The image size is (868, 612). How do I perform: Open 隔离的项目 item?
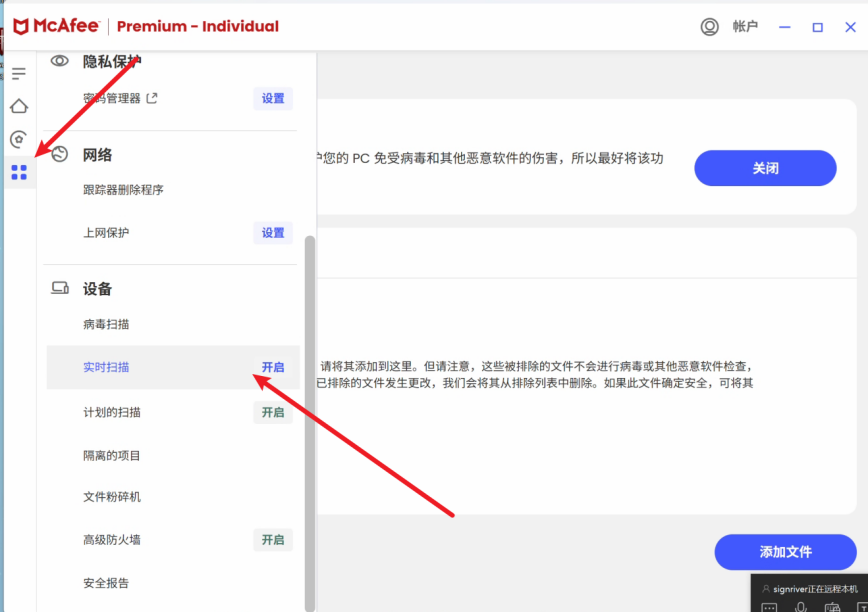(x=112, y=456)
